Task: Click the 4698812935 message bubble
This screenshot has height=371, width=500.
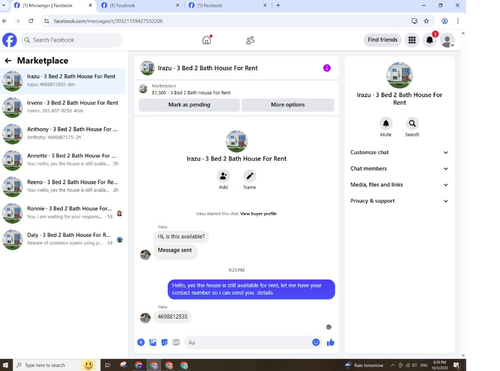Action: tap(173, 317)
